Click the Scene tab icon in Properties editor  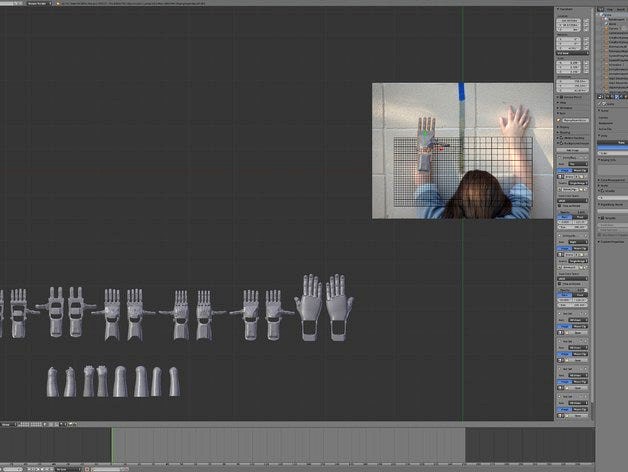(x=605, y=96)
